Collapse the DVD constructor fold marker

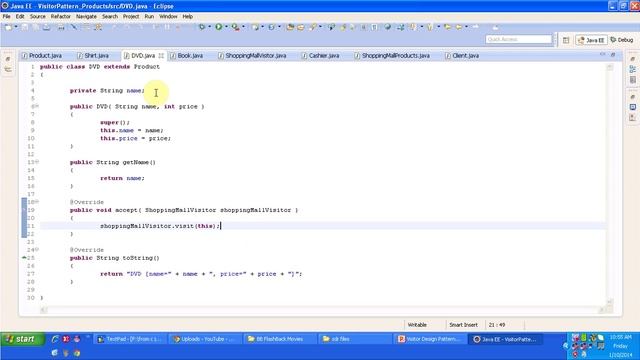pyautogui.click(x=37, y=106)
